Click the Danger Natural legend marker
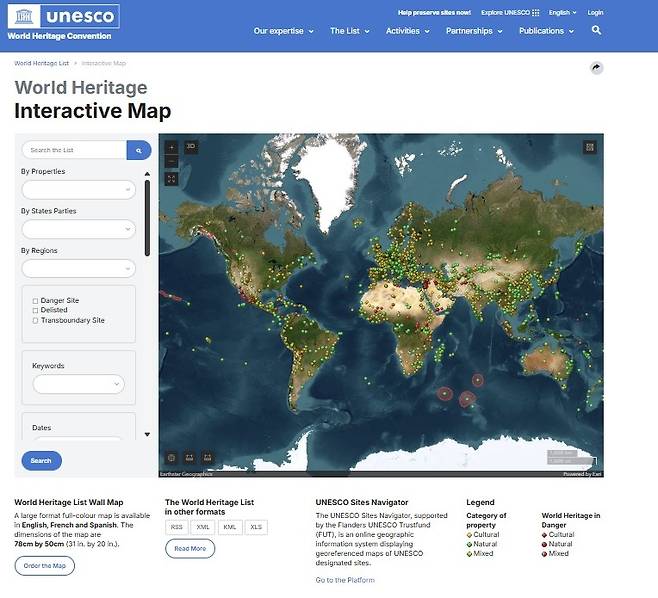The image size is (658, 598). 544,544
